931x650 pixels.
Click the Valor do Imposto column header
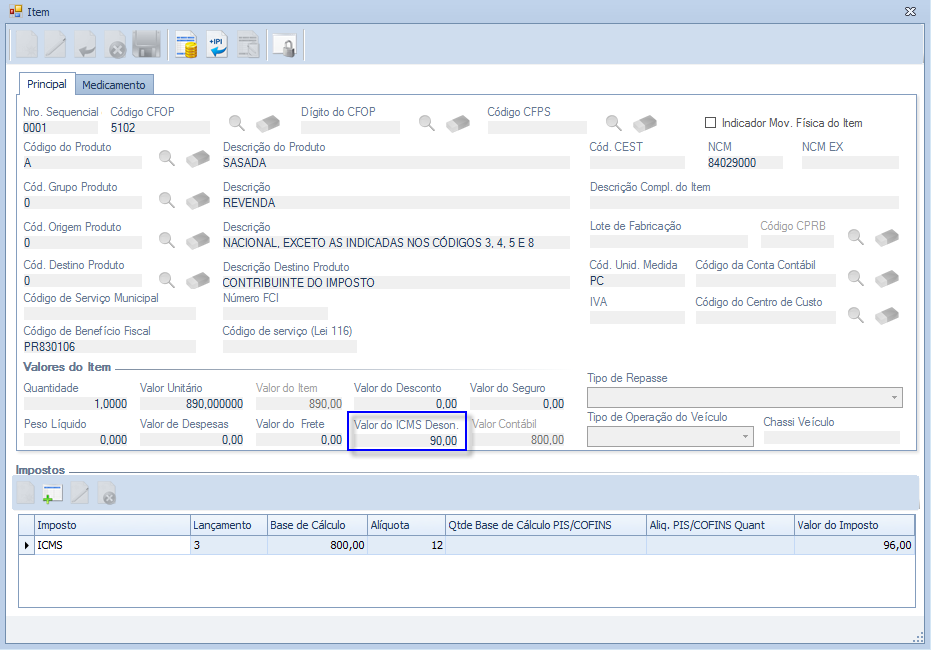tap(853, 525)
